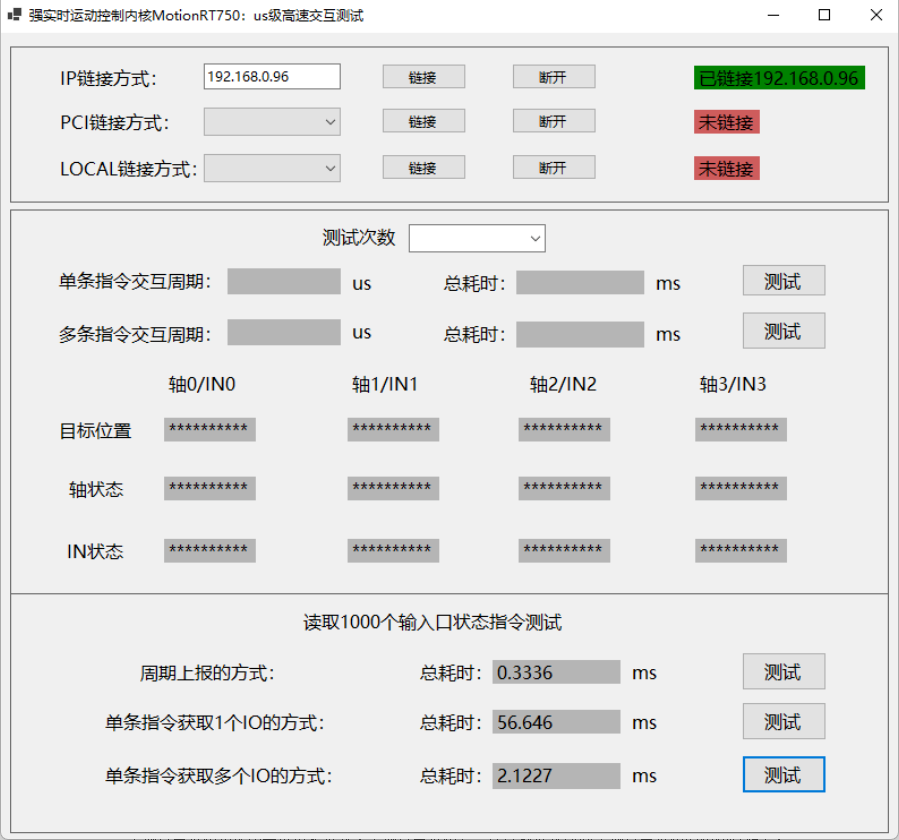
Task: Click the 2.1227 total time value
Action: (x=556, y=776)
